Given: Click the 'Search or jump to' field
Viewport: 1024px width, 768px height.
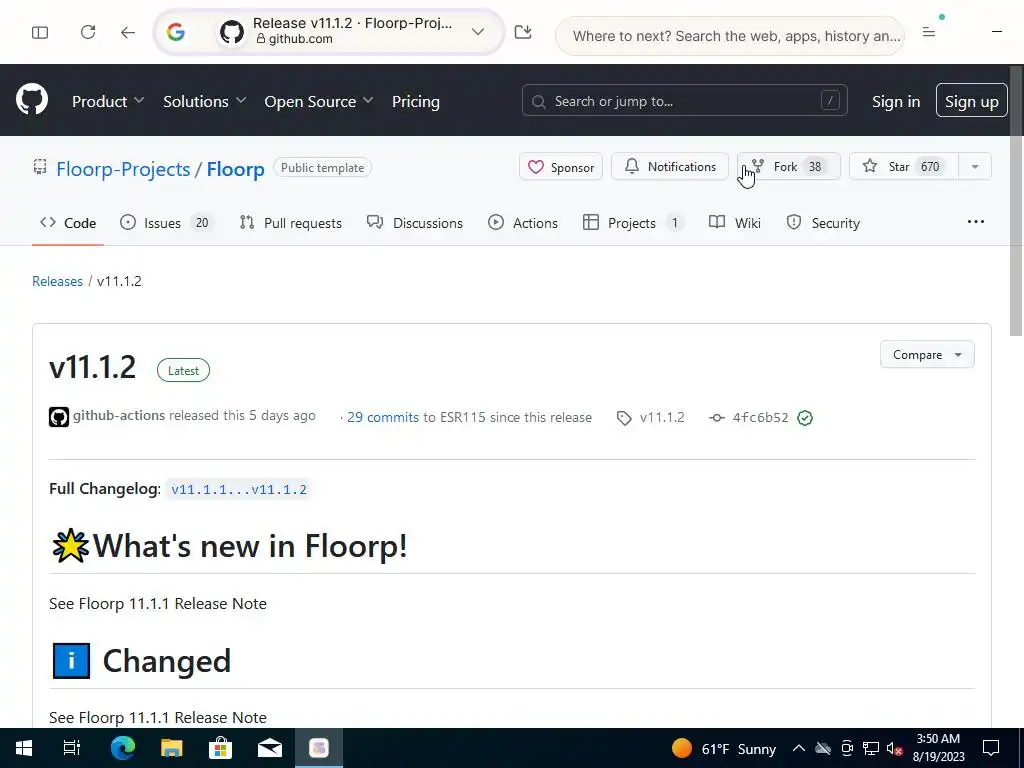Looking at the screenshot, I should 684,101.
